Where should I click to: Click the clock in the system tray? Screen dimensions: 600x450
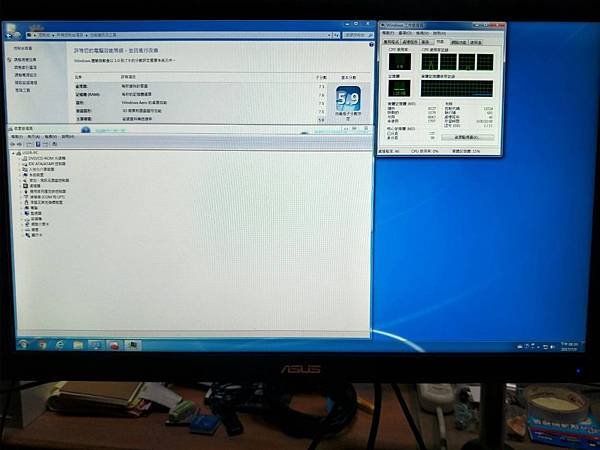[570, 347]
